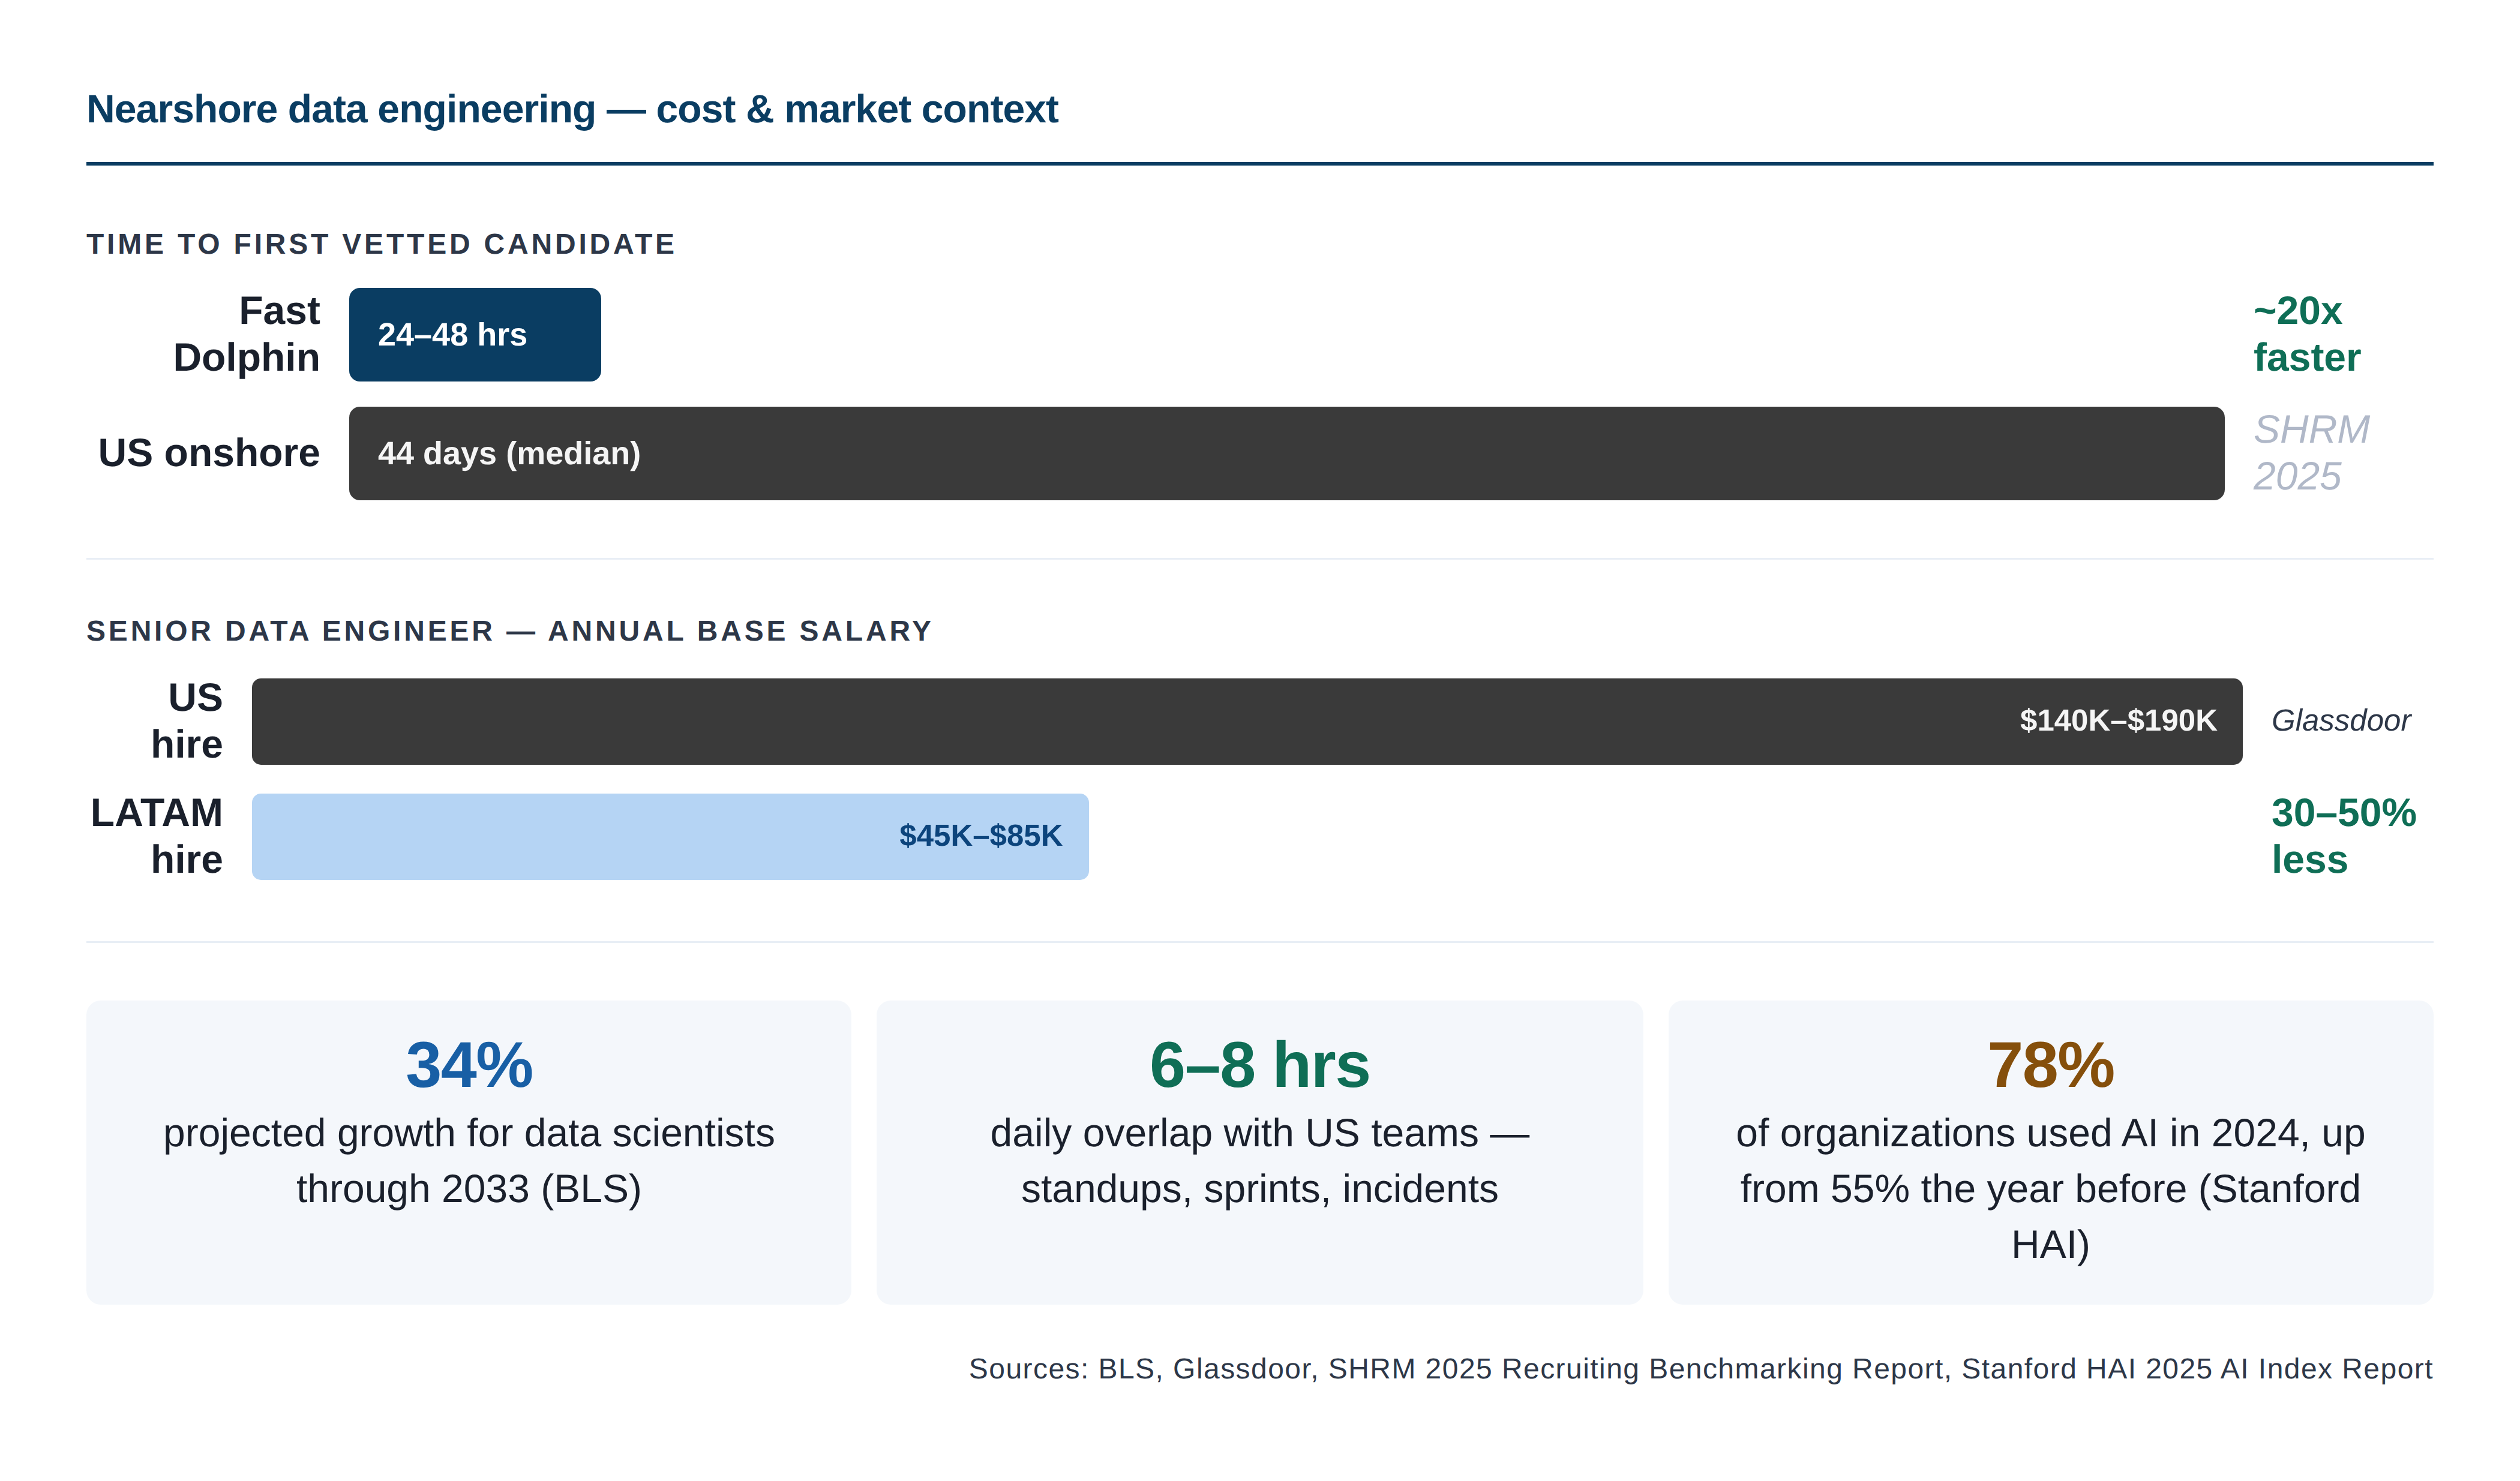Select the US hire $140K–$190K bar
The width and height of the screenshot is (2520, 1481).
[x=1250, y=720]
